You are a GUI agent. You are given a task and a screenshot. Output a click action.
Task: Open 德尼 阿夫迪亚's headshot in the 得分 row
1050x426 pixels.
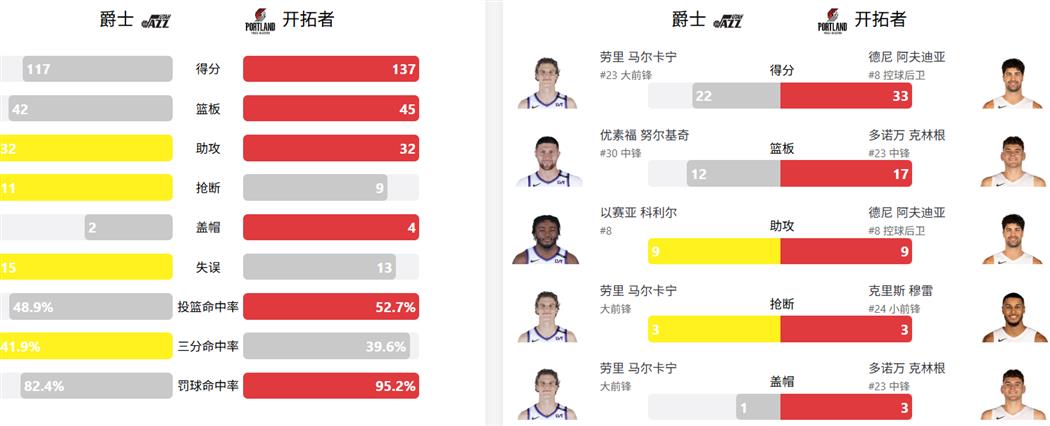pyautogui.click(x=1011, y=81)
